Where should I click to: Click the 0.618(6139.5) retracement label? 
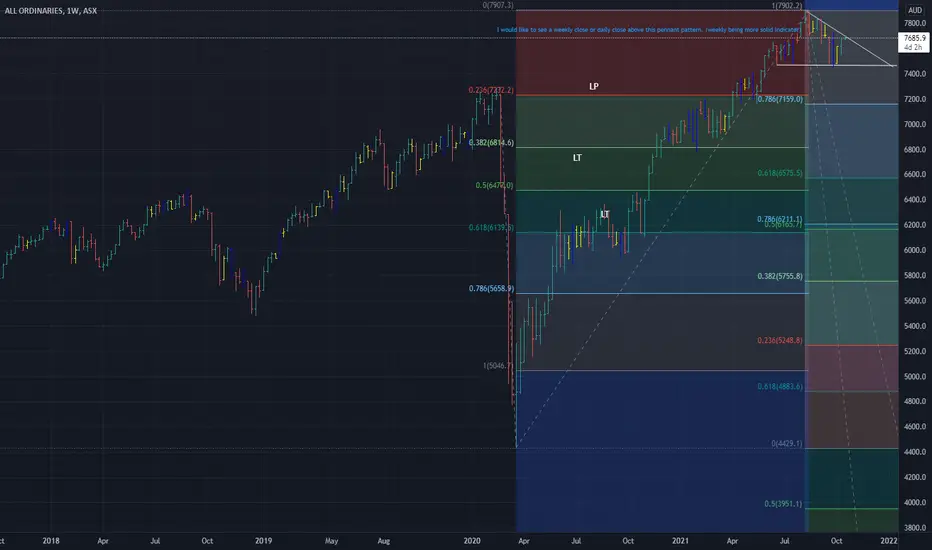point(491,228)
